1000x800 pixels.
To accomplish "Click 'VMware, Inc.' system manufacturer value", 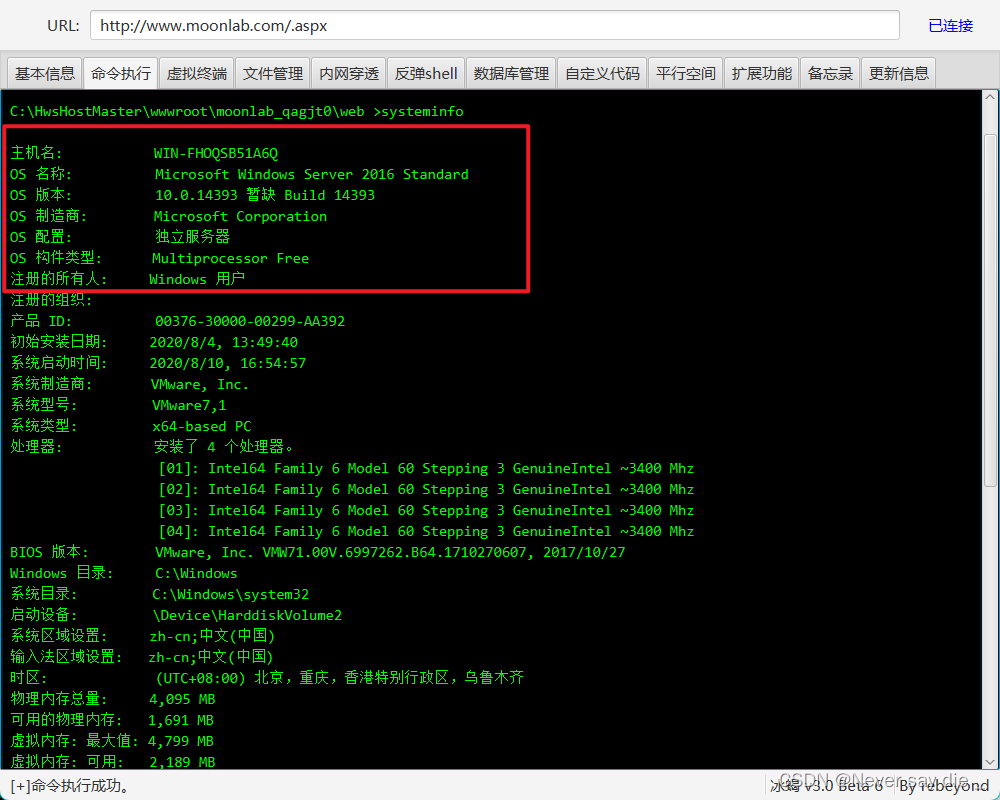I will pyautogui.click(x=200, y=384).
